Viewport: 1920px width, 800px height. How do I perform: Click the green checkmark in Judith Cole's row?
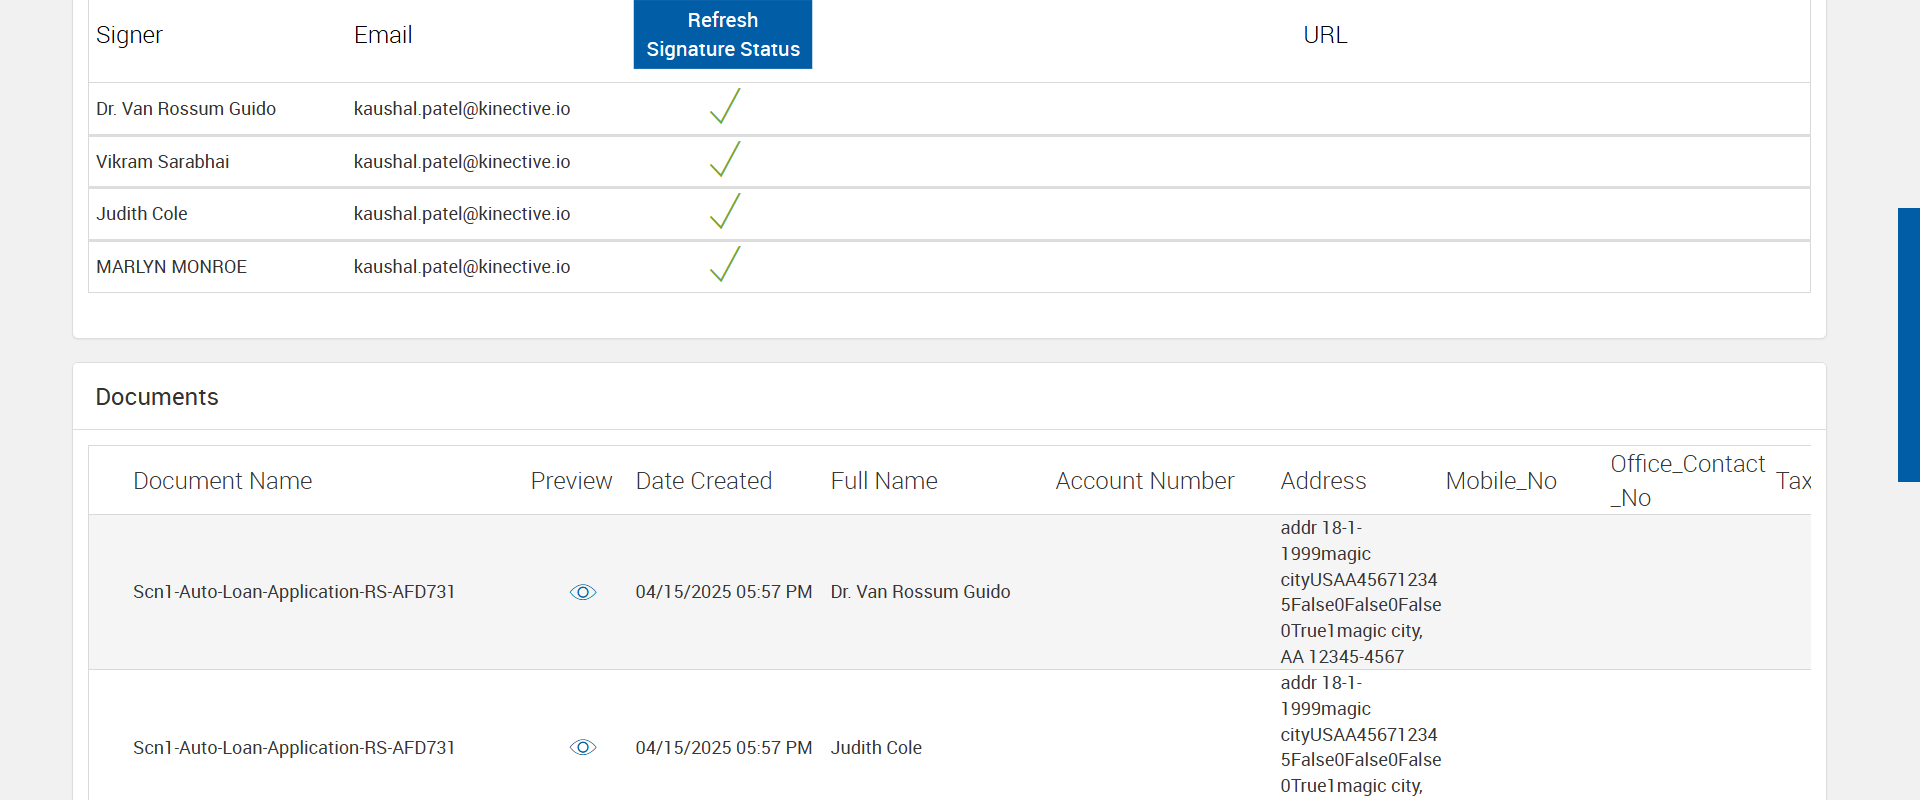pos(725,212)
